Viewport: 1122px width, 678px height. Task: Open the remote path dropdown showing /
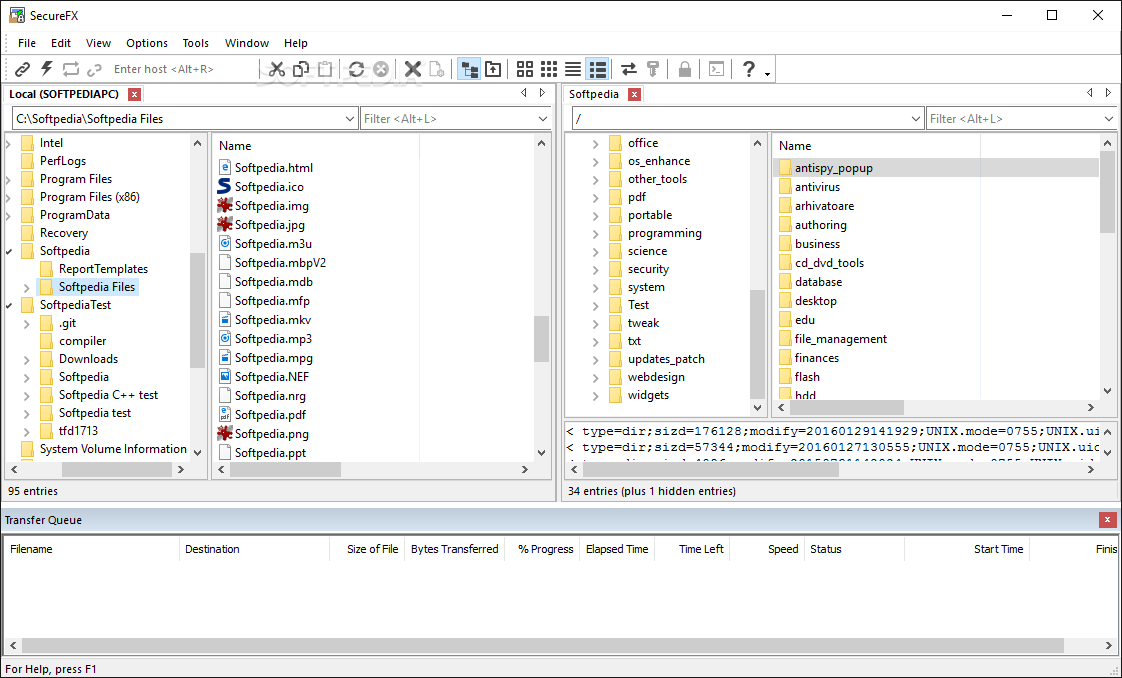coord(915,119)
